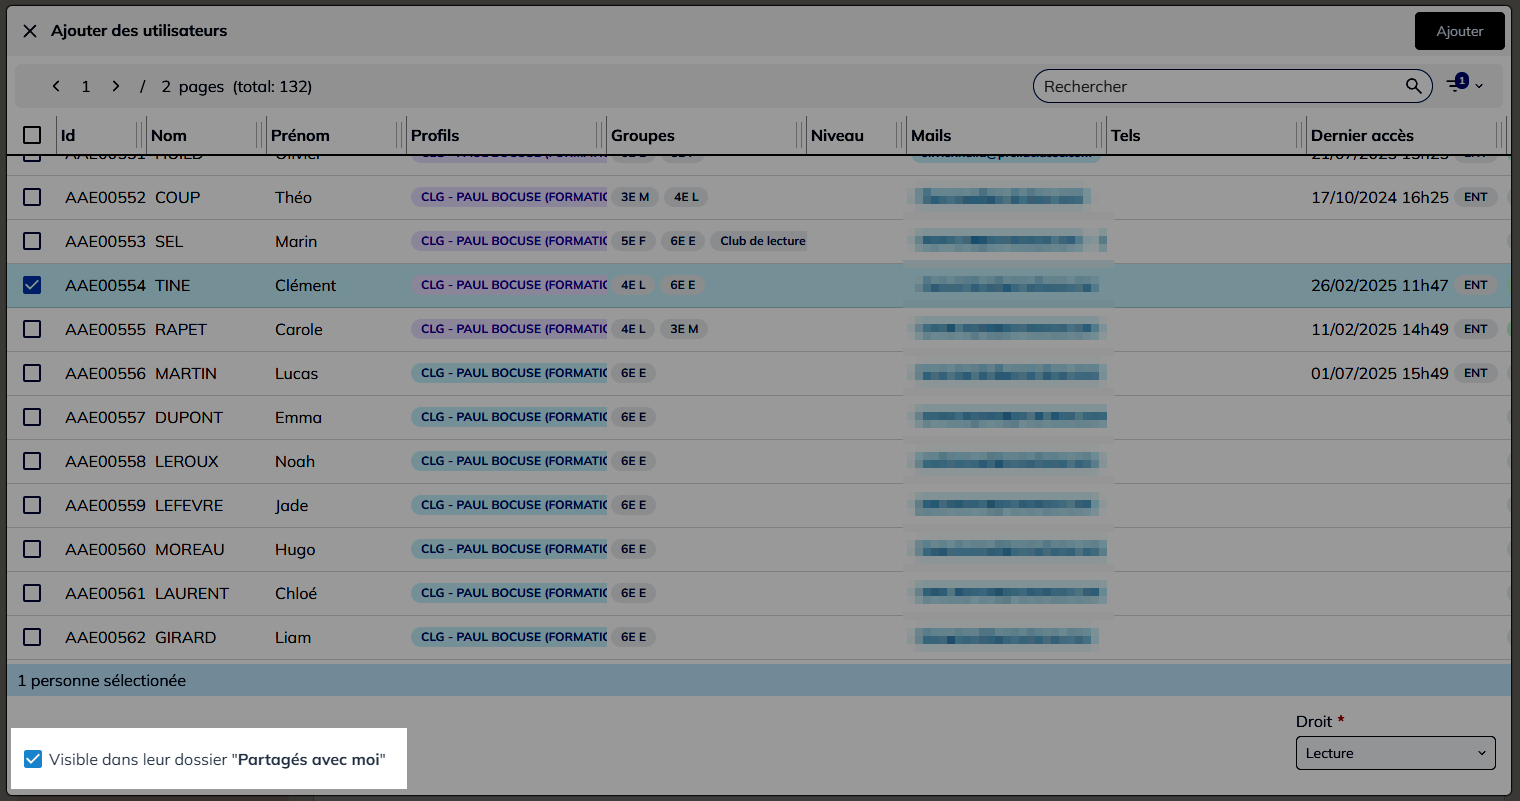Close the Ajouter des utilisateurs dialog

click(30, 31)
